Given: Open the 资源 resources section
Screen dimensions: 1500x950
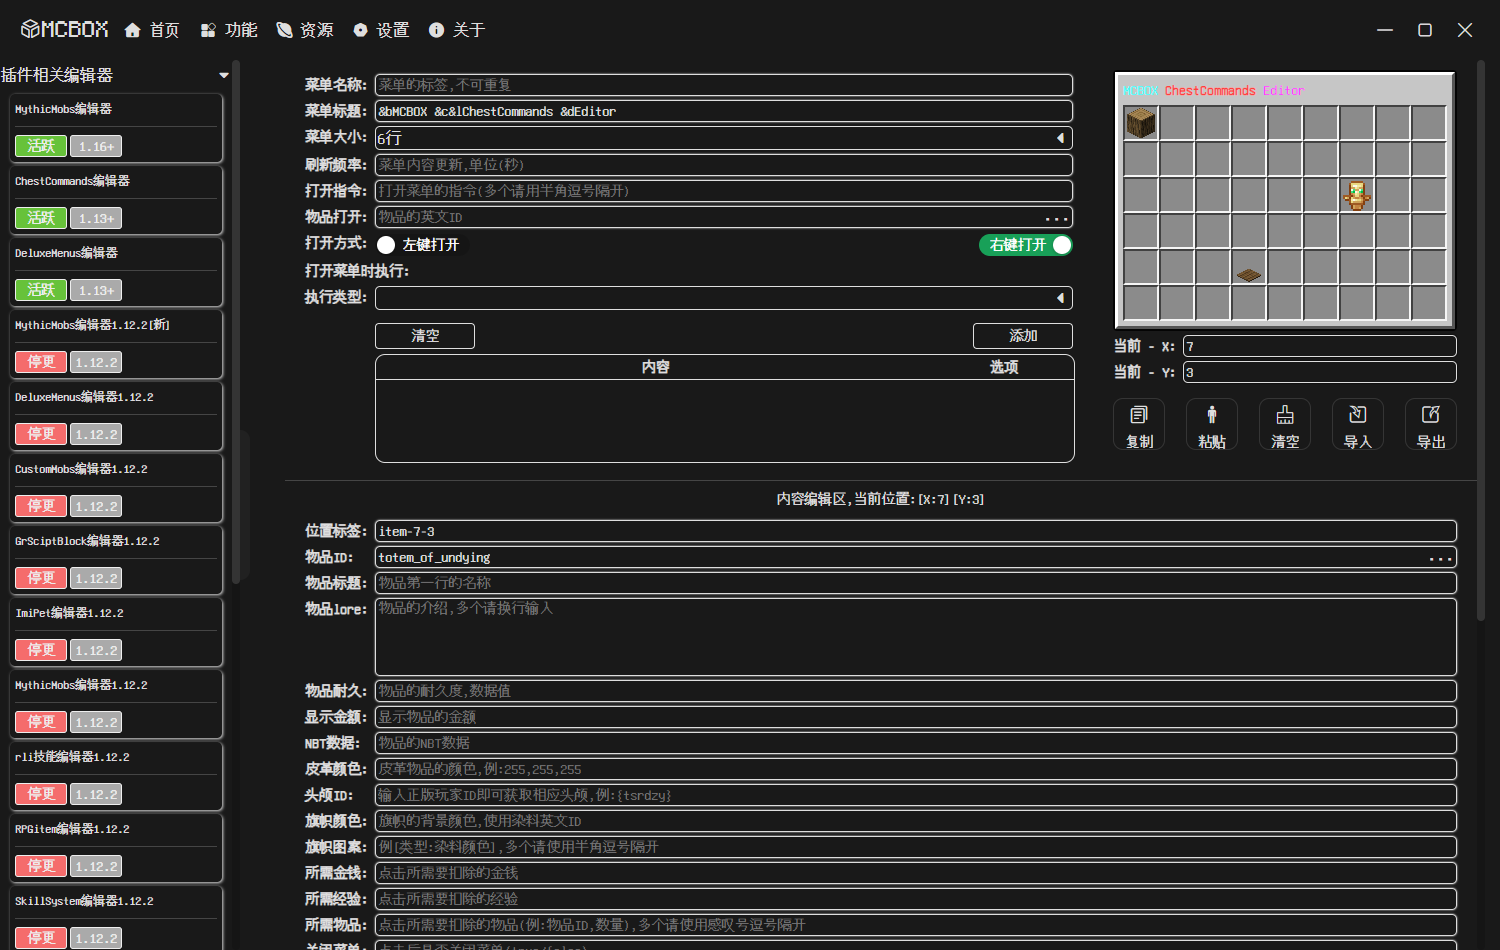Looking at the screenshot, I should click(305, 30).
